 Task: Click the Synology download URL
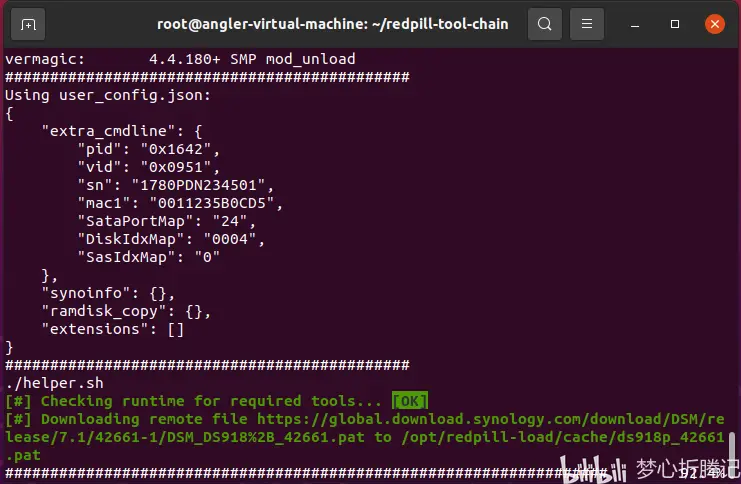click(x=490, y=420)
